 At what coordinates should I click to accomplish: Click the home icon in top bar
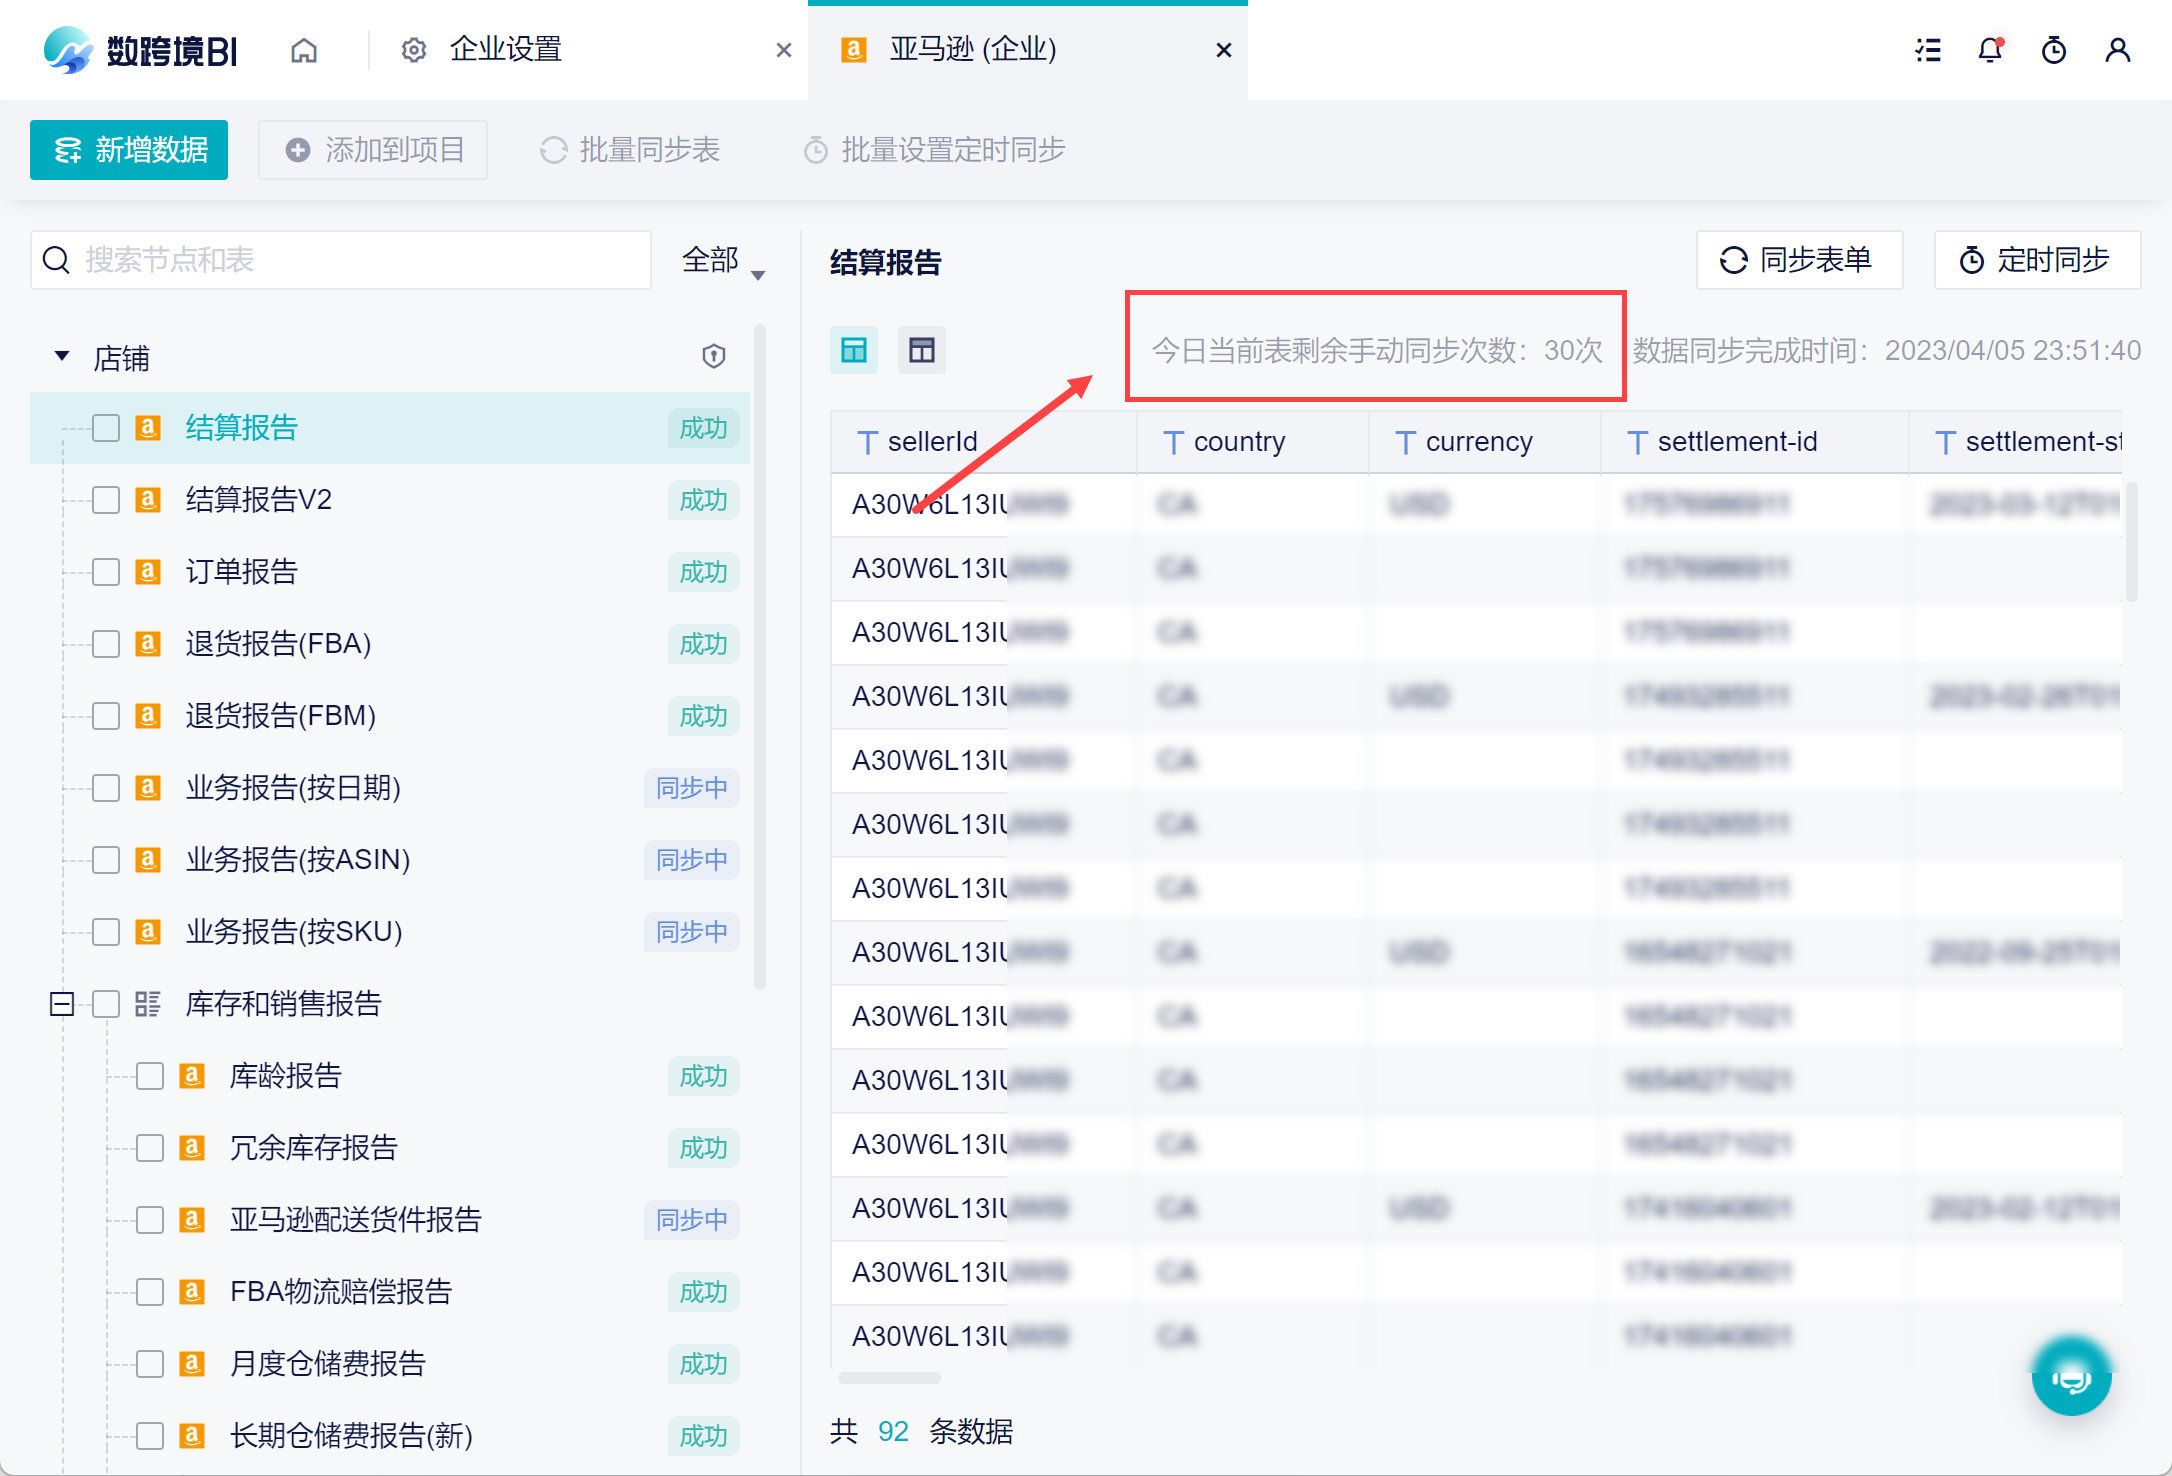tap(304, 50)
